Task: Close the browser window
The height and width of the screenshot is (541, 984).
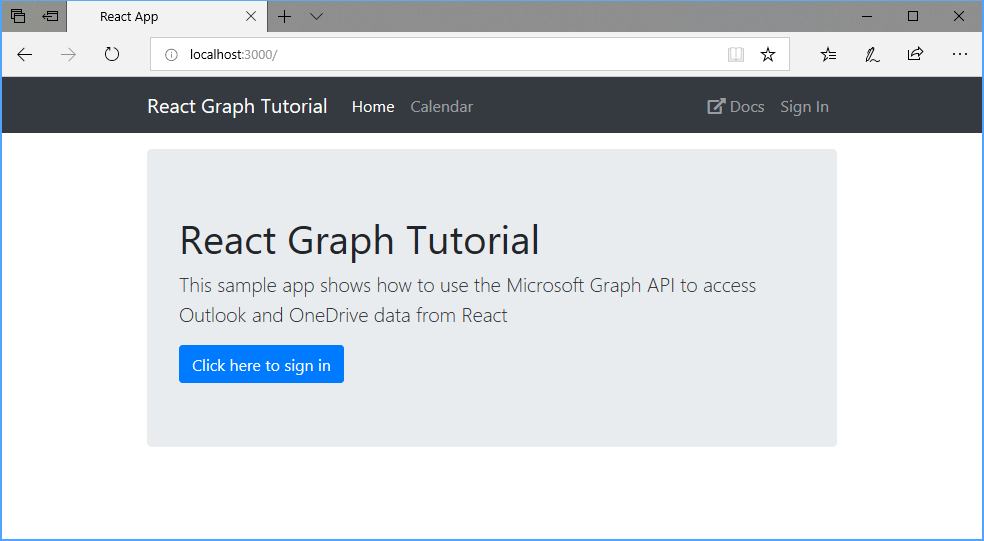Action: coord(959,16)
